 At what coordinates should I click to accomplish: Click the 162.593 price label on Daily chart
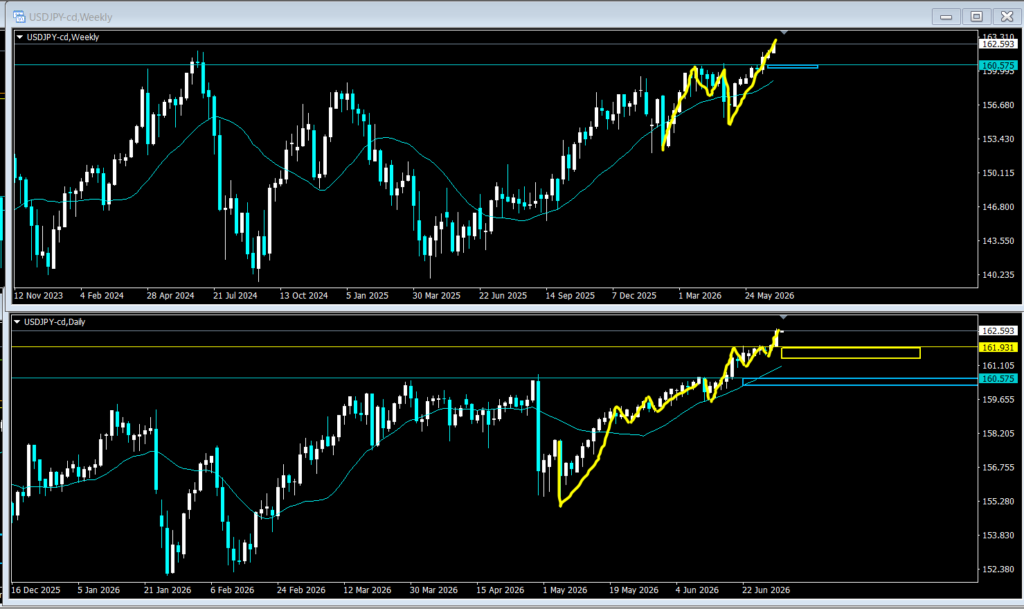click(998, 331)
